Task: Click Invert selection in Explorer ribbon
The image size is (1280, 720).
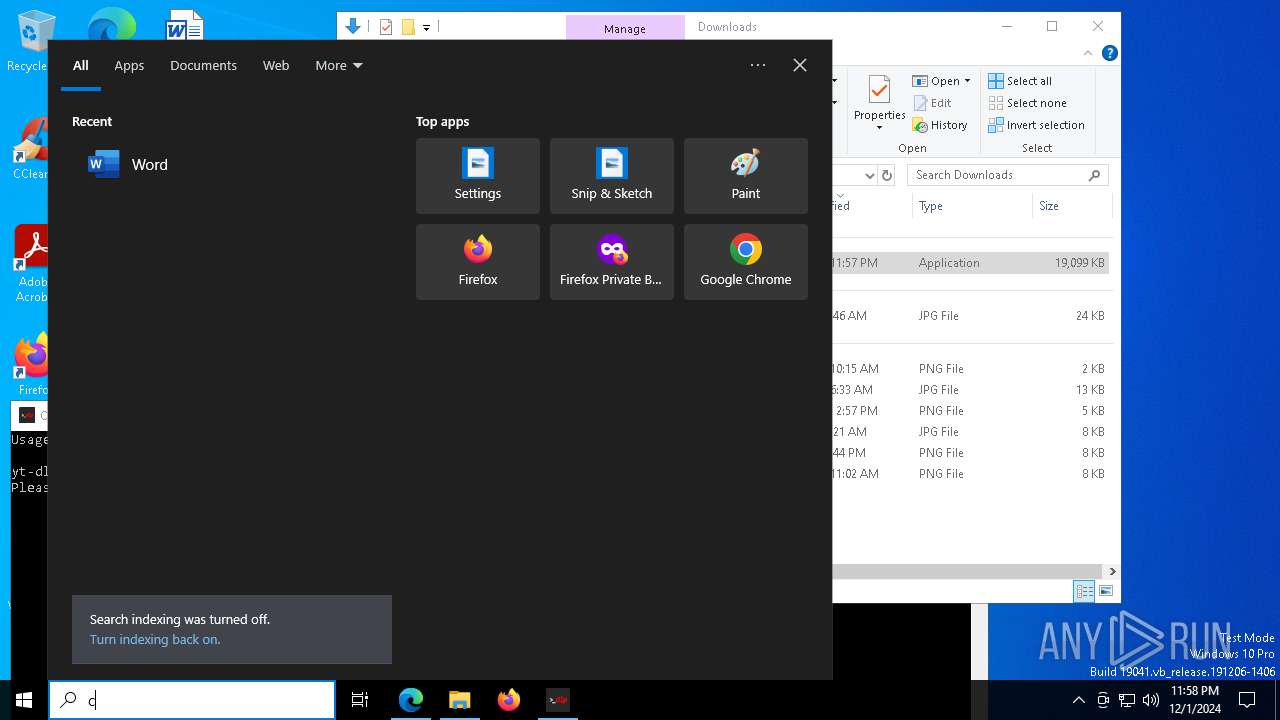Action: 1037,125
